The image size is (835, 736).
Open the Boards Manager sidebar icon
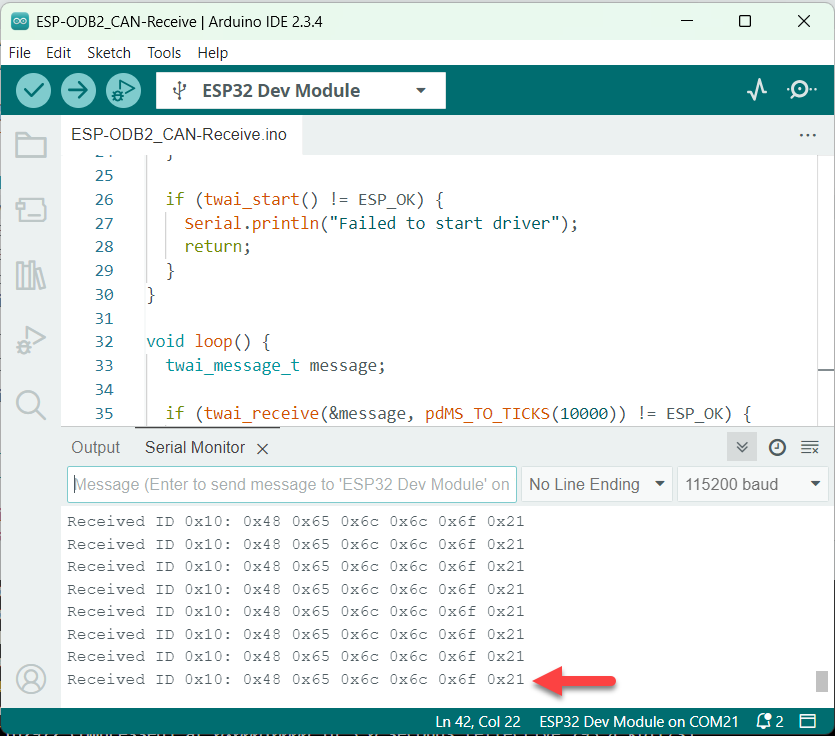31,210
